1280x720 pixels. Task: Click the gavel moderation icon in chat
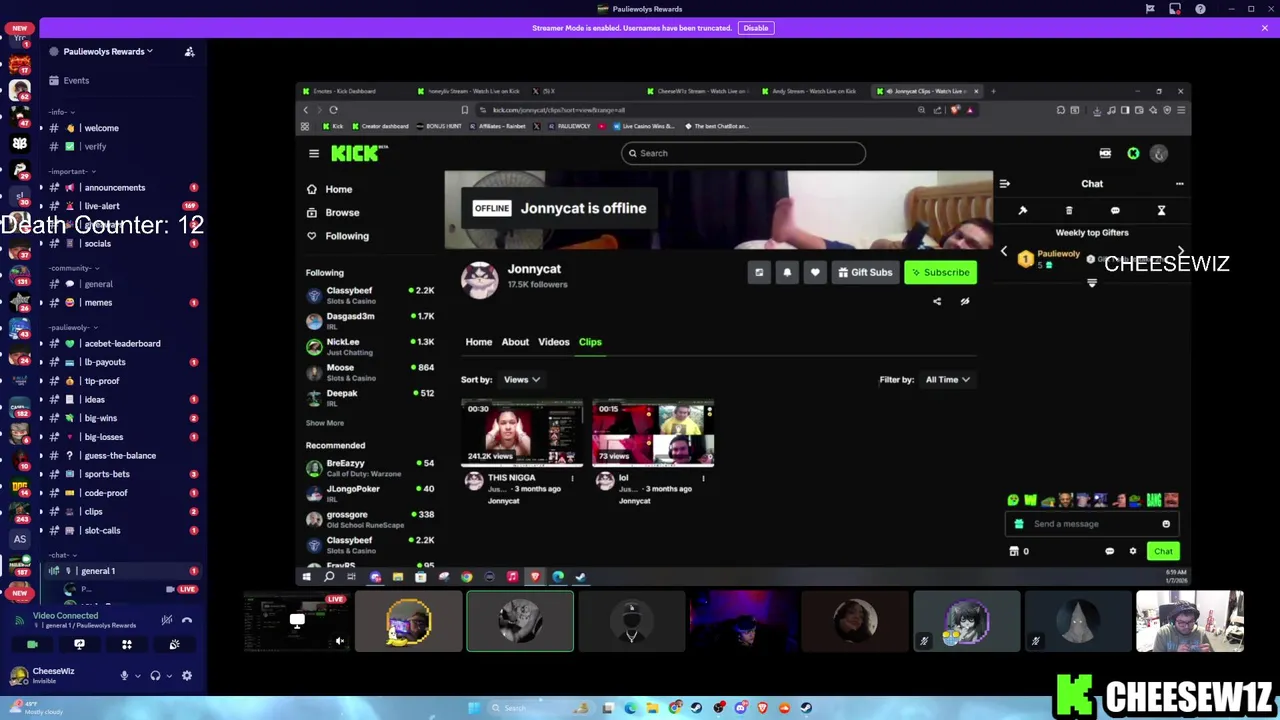point(1023,211)
